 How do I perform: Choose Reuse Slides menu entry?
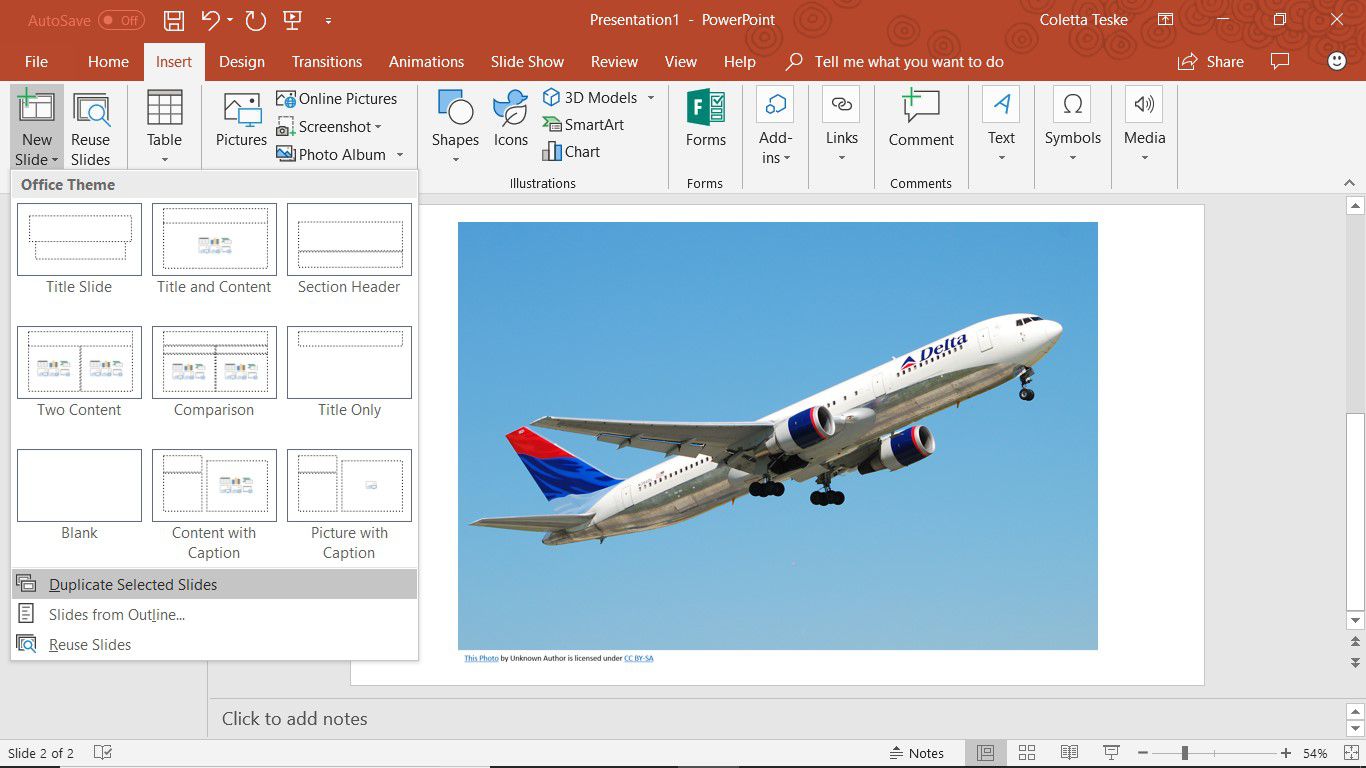click(x=214, y=645)
